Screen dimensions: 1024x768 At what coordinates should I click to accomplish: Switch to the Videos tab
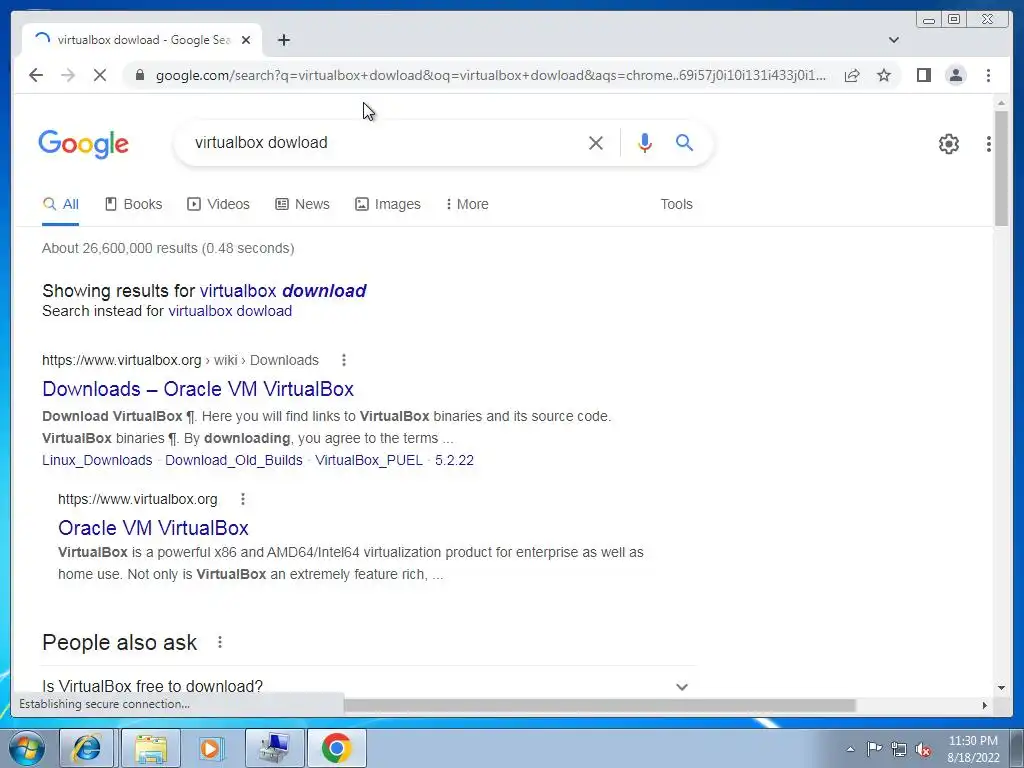(x=218, y=204)
